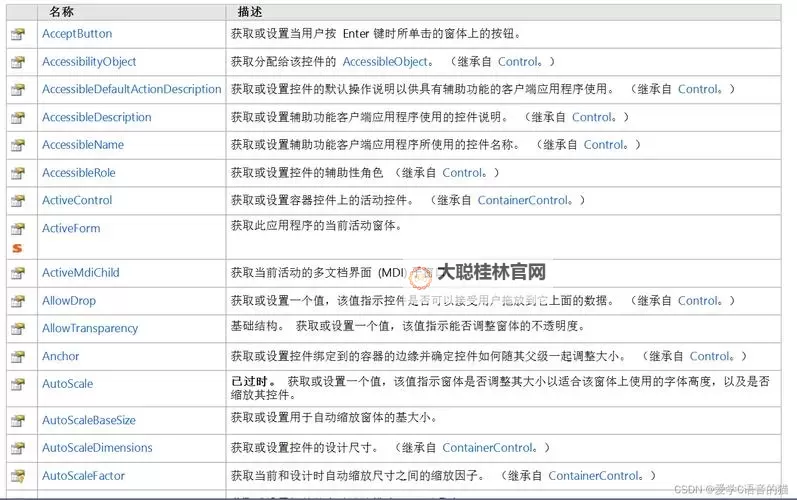Click the 名称 column header
The height and width of the screenshot is (500, 797).
coord(62,12)
